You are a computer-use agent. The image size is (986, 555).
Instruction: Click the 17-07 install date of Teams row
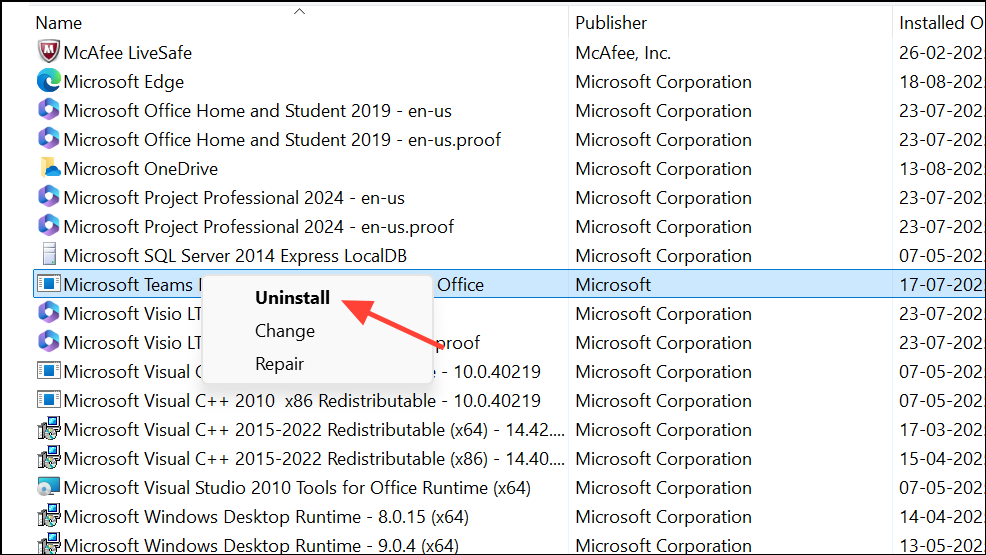(941, 285)
